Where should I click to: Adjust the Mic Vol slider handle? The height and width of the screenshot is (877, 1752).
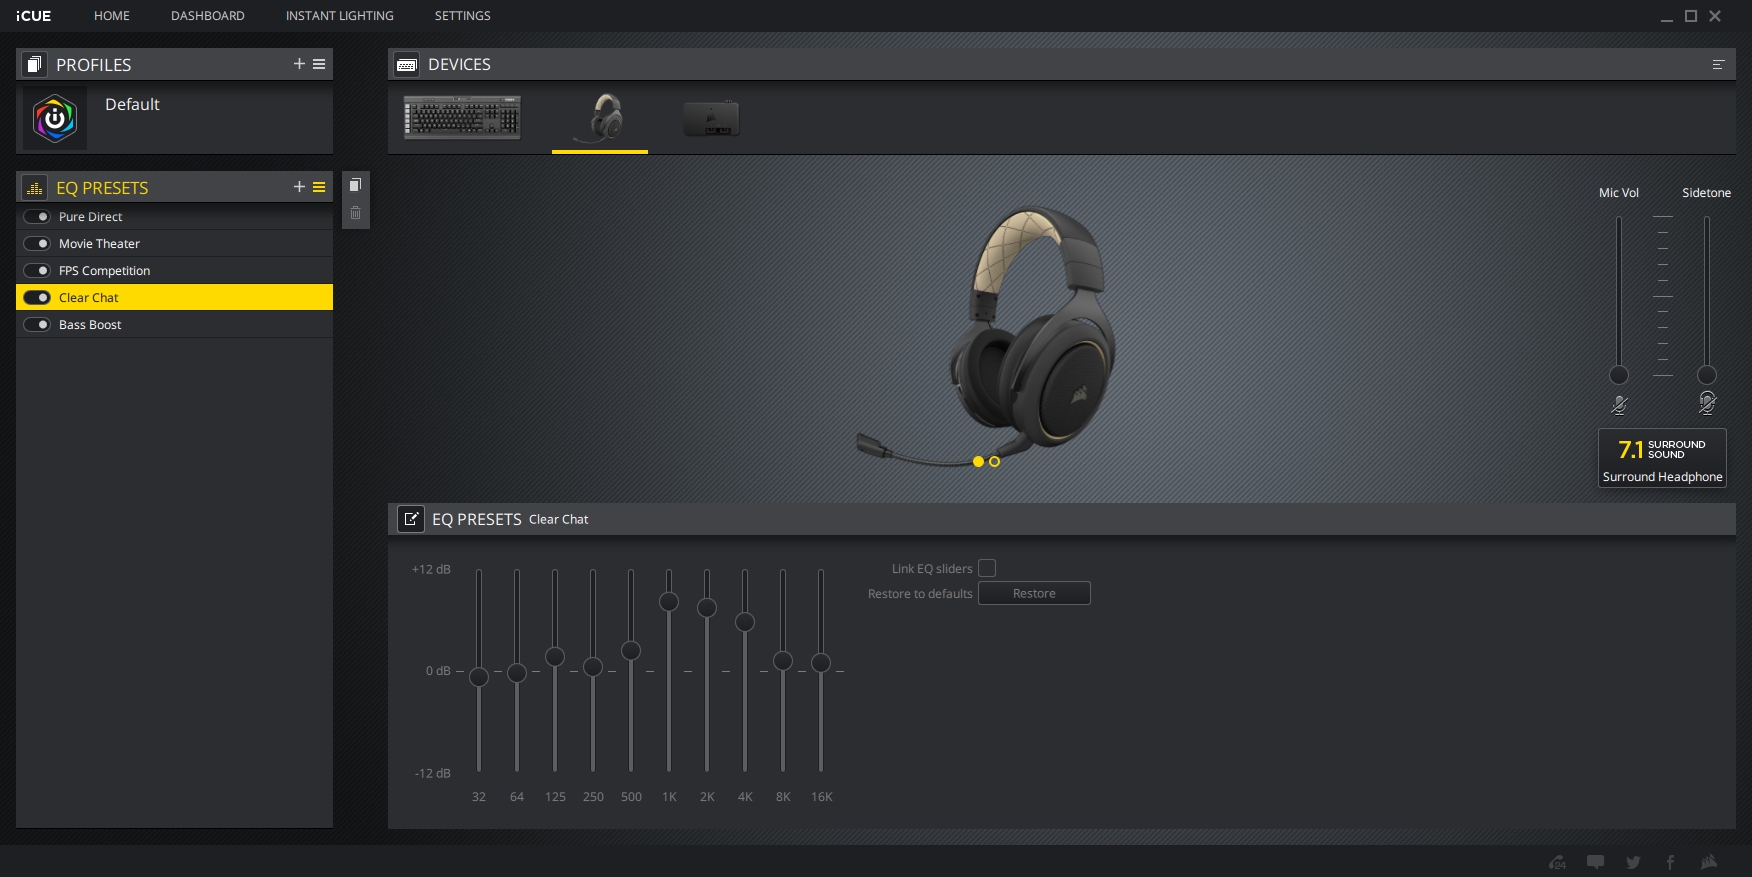(1618, 375)
